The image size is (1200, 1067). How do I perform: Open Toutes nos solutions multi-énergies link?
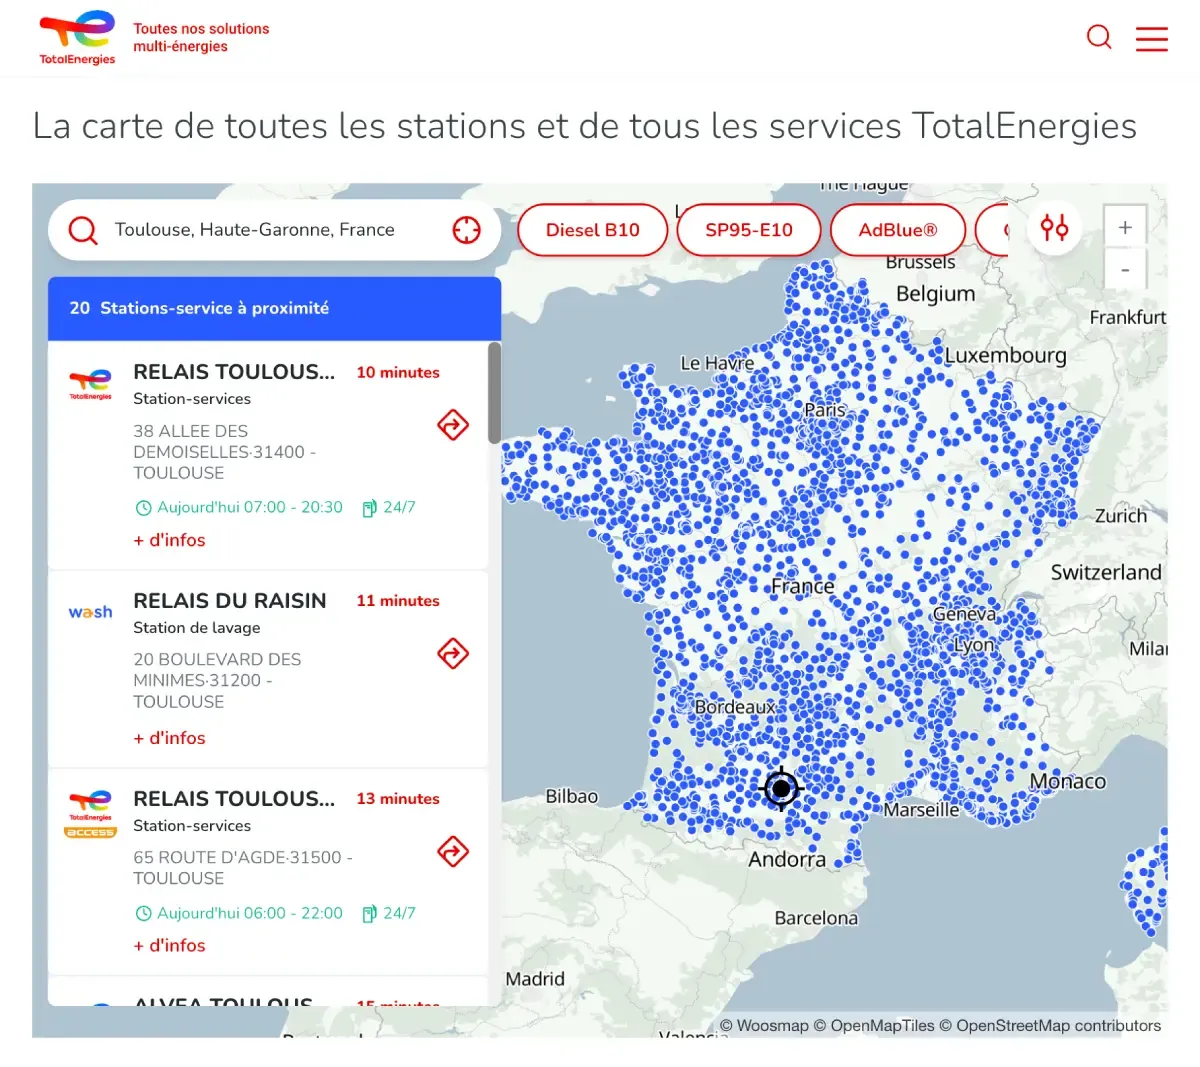201,38
